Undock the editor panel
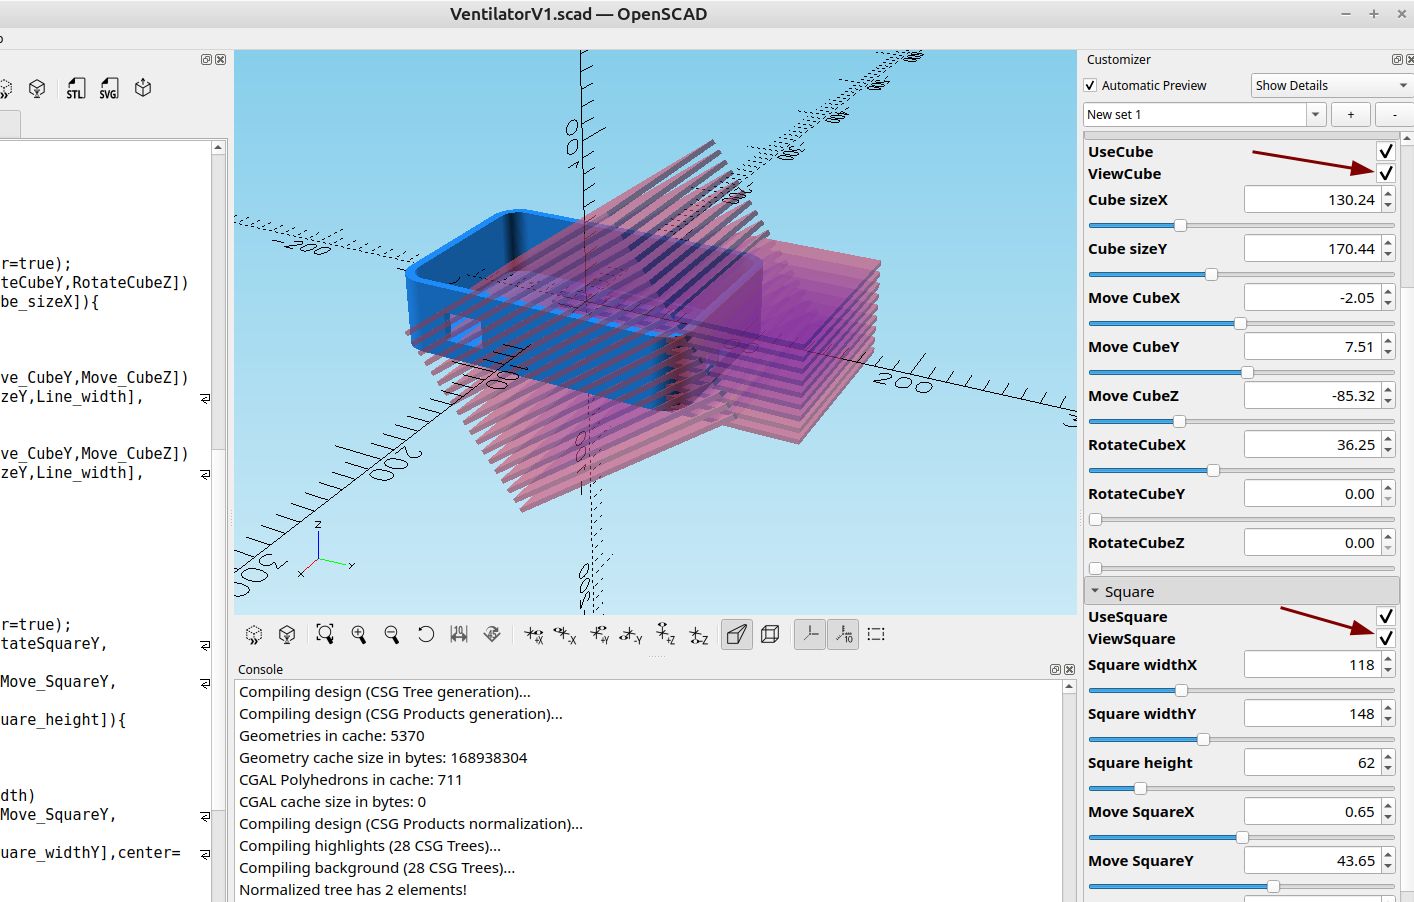This screenshot has height=902, width=1414. tap(206, 60)
